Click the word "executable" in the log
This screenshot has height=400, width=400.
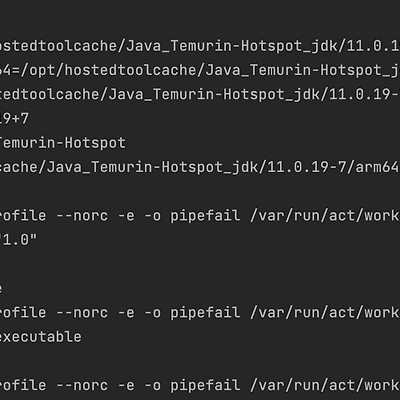point(41,337)
